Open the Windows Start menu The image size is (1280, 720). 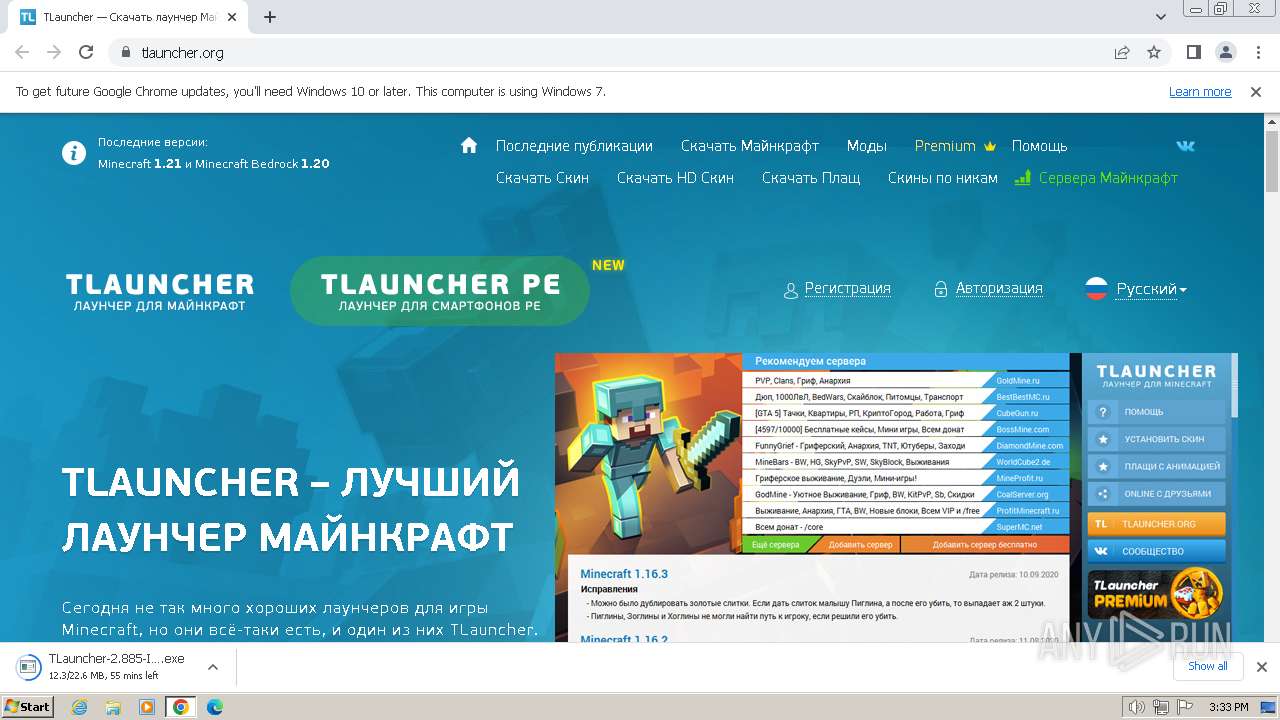click(x=28, y=707)
